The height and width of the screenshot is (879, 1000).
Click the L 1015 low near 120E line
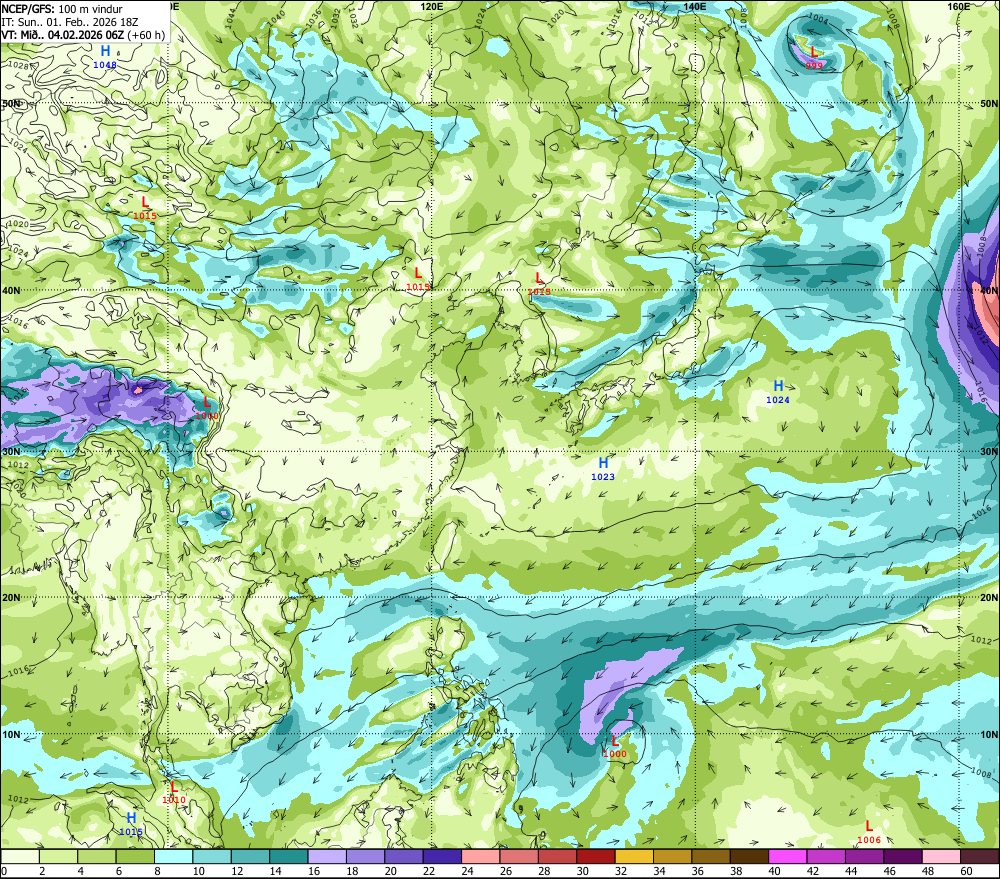tap(418, 279)
